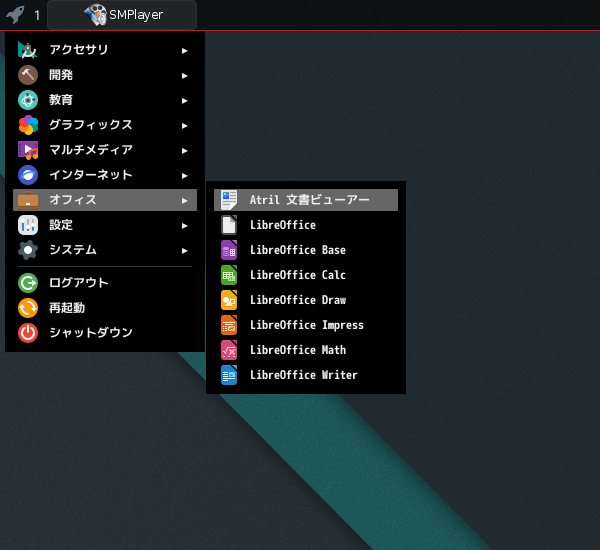
Task: Open the 設定 menu entry
Action: pyautogui.click(x=105, y=225)
